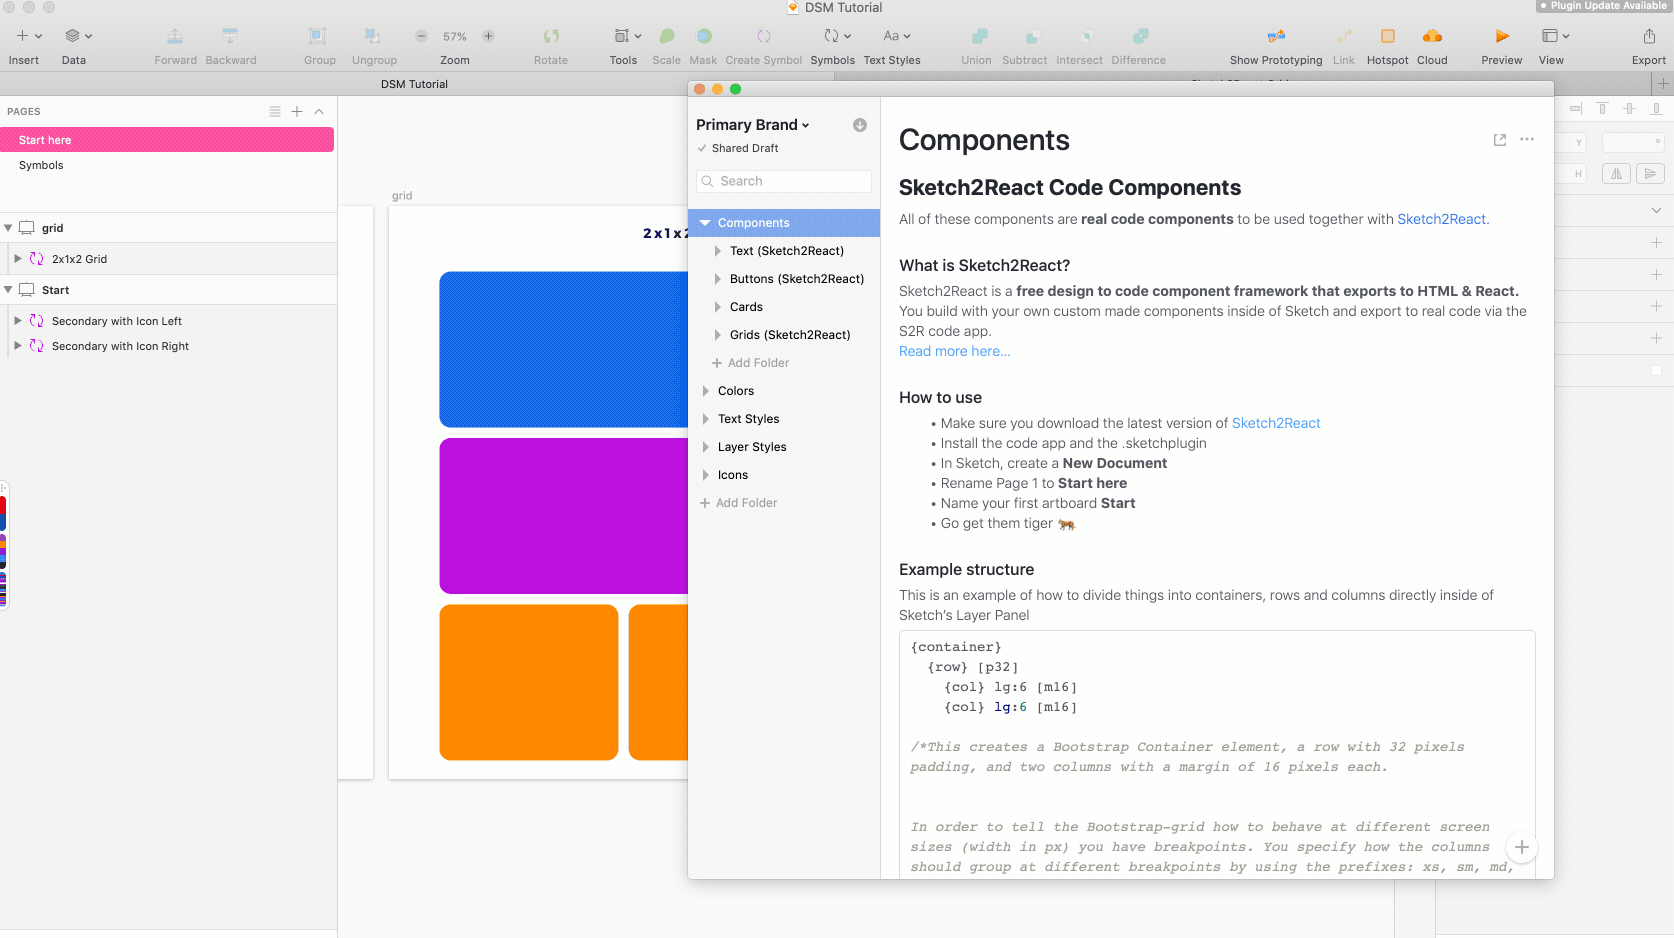Expand the Grids (Sketch2React) folder

point(717,335)
